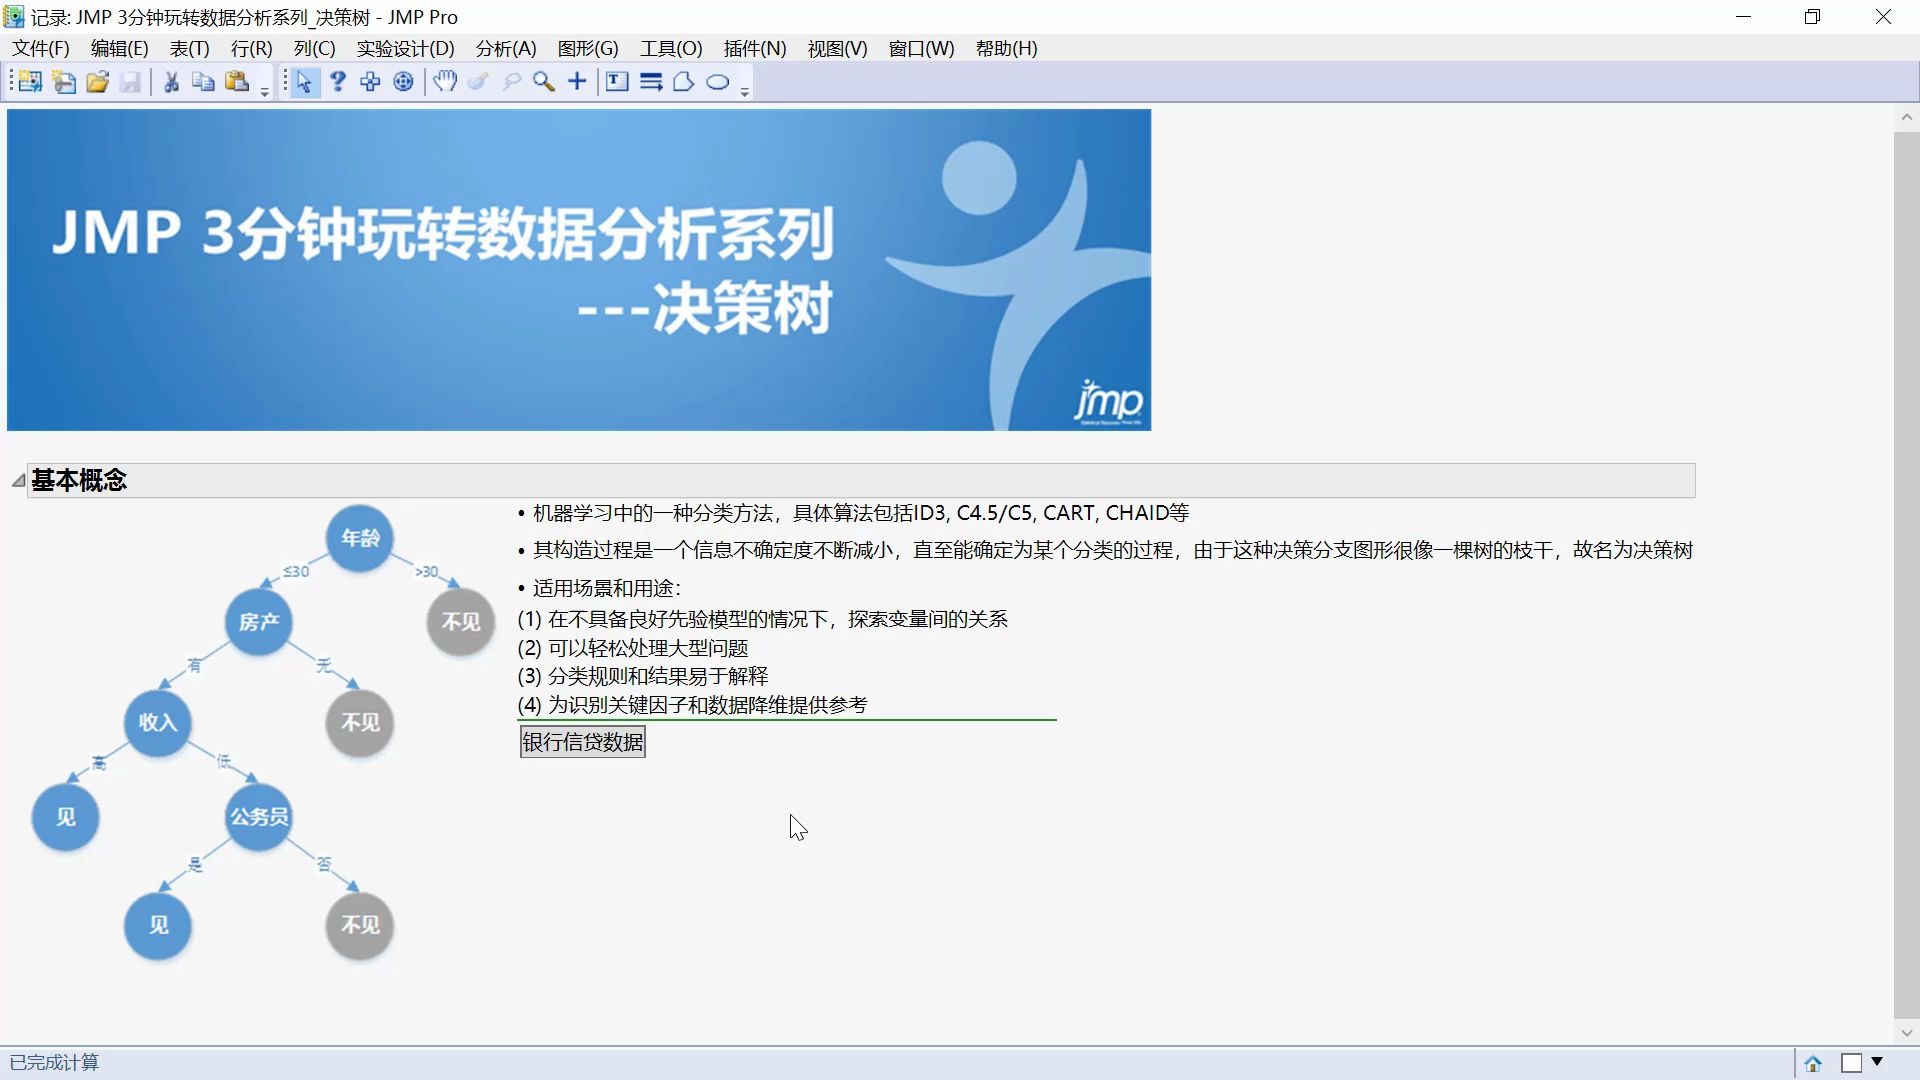1920x1080 pixels.
Task: Click the 银行信贷数据 input field
Action: point(582,741)
